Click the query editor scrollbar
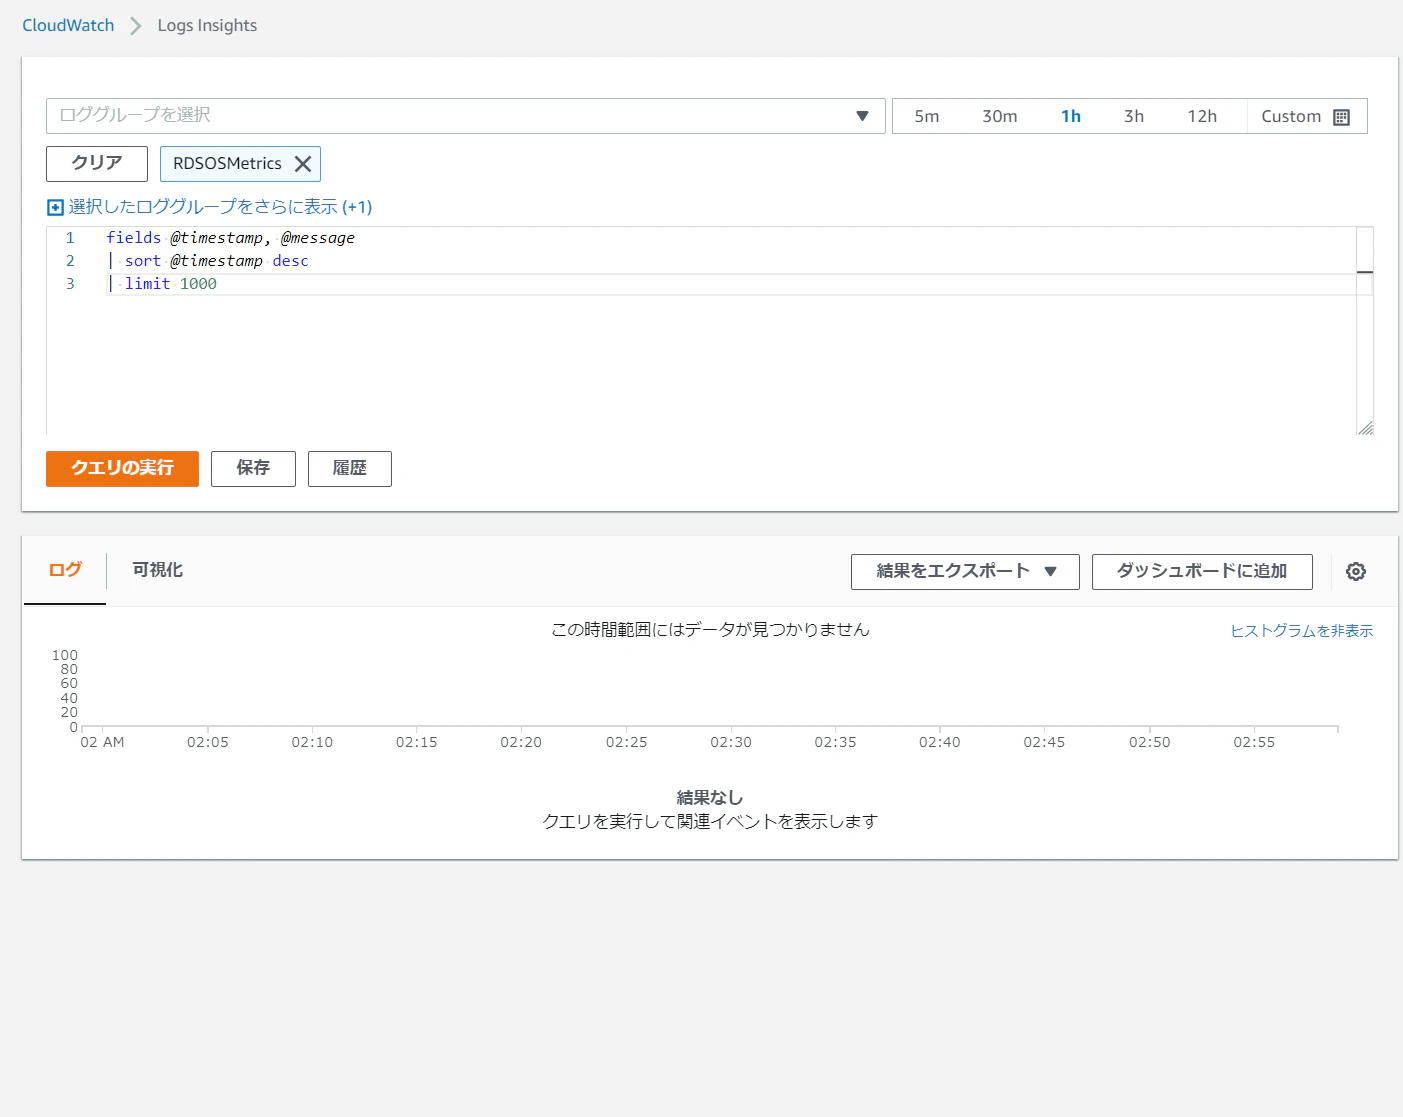The image size is (1403, 1117). 1365,330
